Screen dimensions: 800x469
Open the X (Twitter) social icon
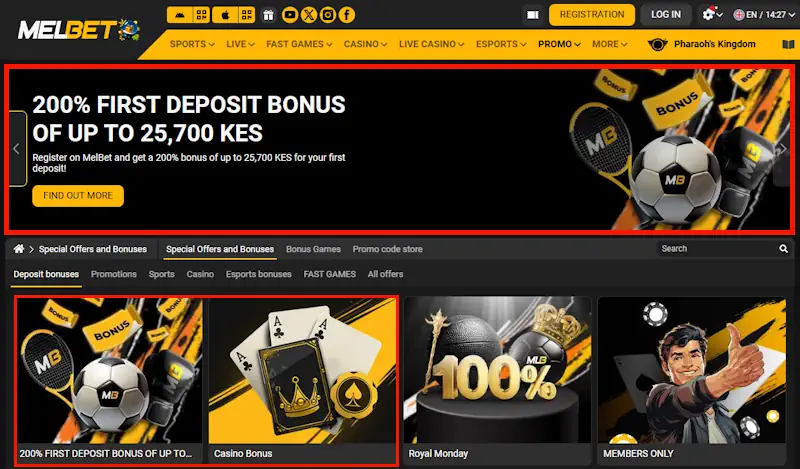(309, 15)
